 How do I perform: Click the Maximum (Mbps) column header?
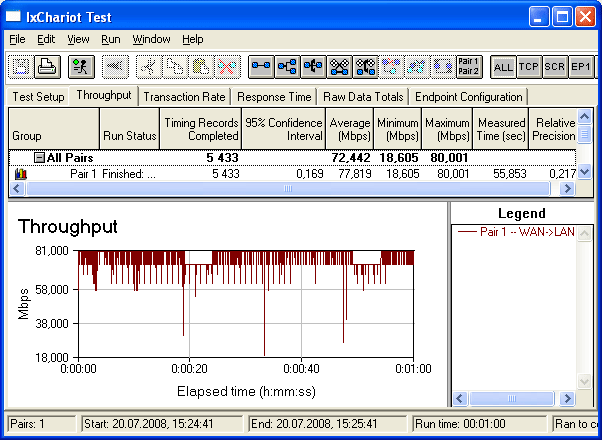click(x=447, y=129)
